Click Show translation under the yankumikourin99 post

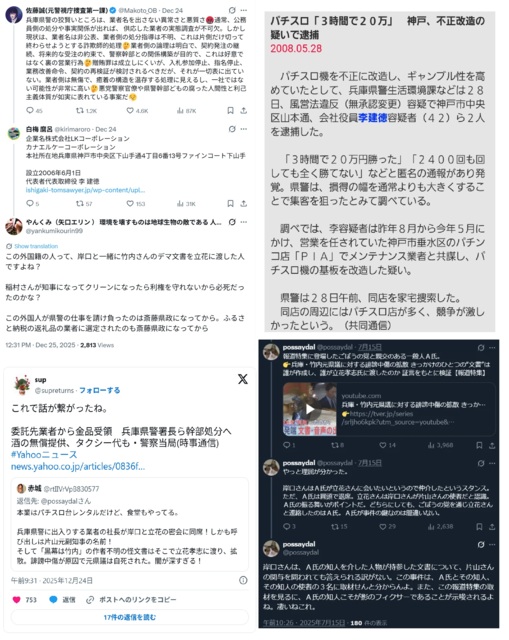pos(36,246)
